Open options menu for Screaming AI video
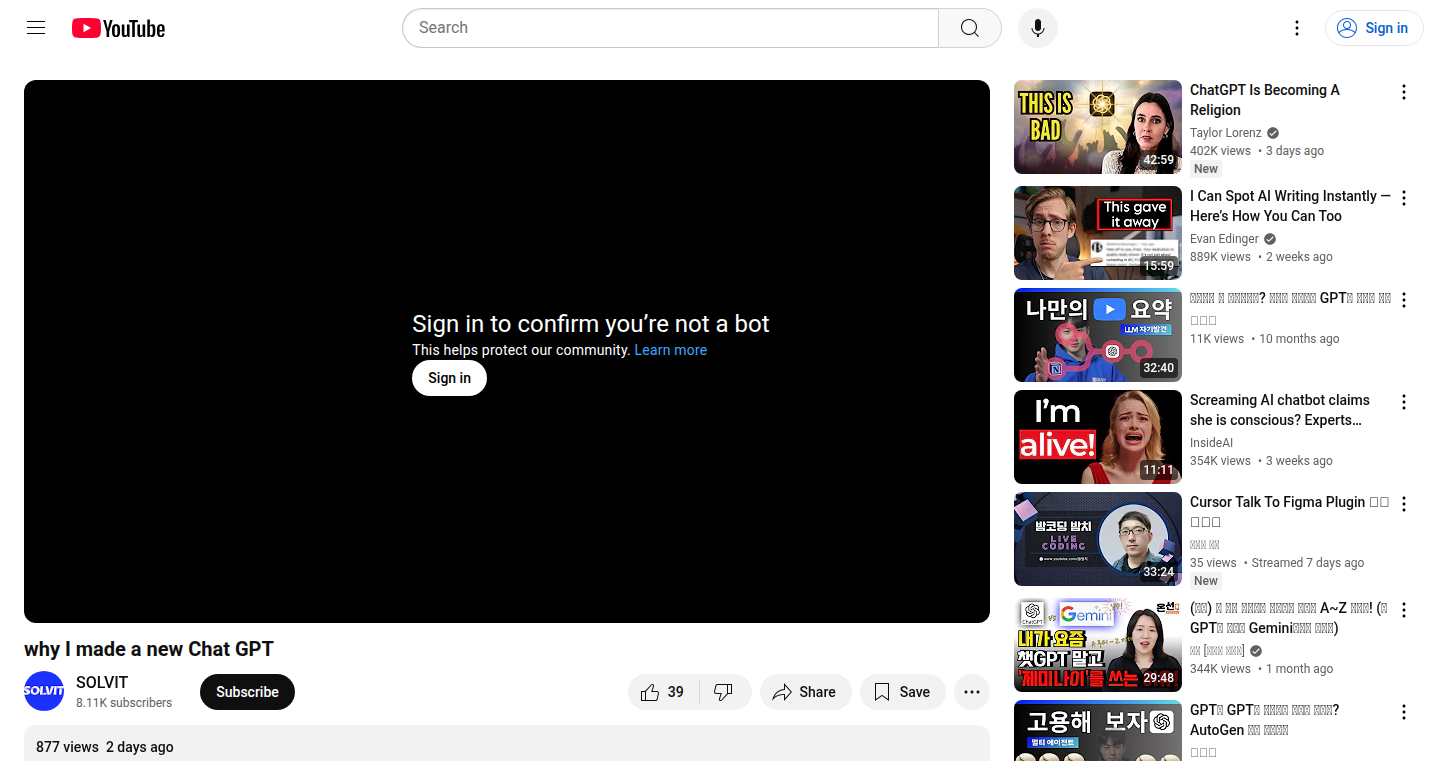The image size is (1440, 761). tap(1404, 402)
